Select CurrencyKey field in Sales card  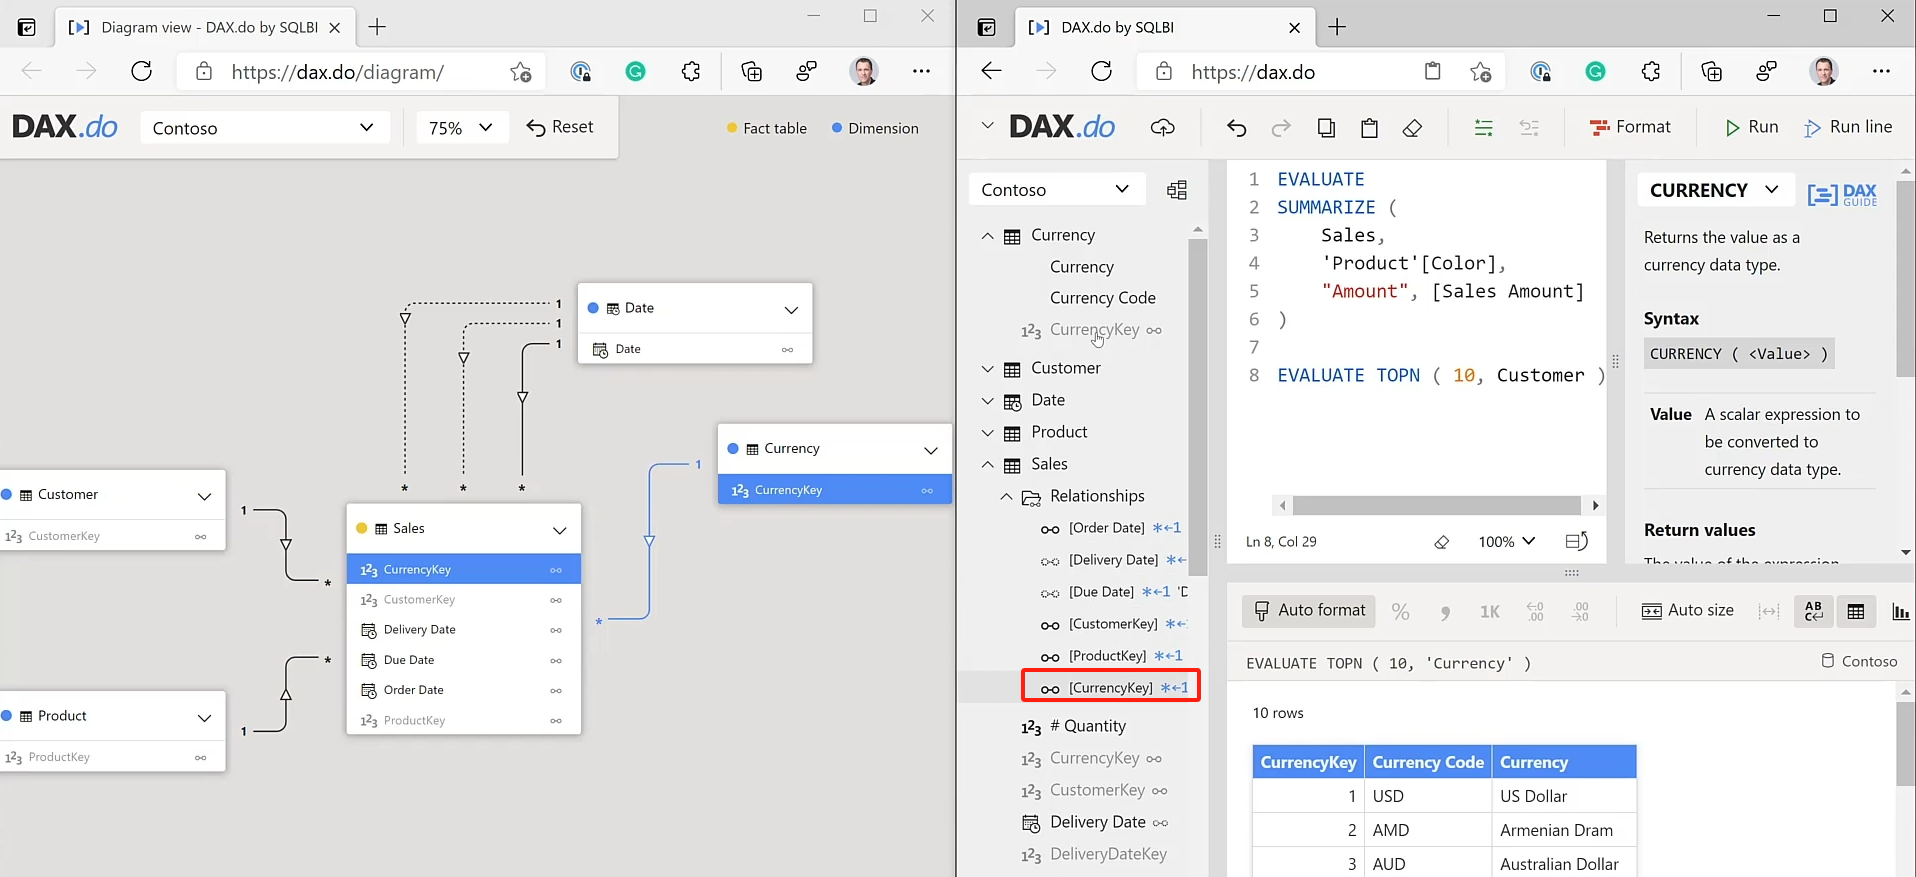pyautogui.click(x=463, y=569)
